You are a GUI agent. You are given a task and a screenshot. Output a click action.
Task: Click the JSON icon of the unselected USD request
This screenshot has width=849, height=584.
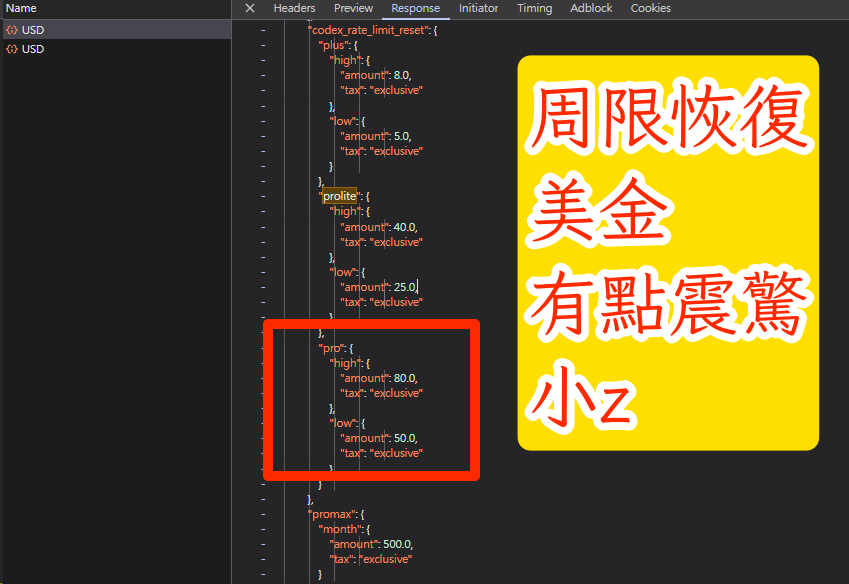(12, 49)
